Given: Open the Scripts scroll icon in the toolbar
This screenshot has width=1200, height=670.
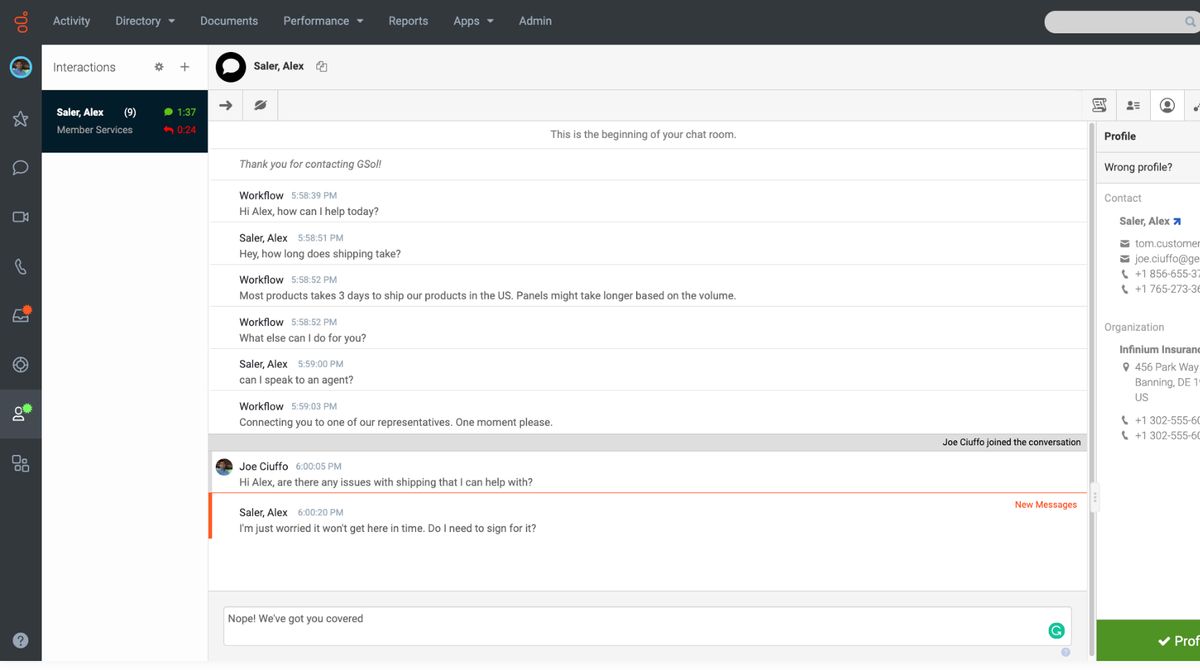Looking at the screenshot, I should 1099,105.
